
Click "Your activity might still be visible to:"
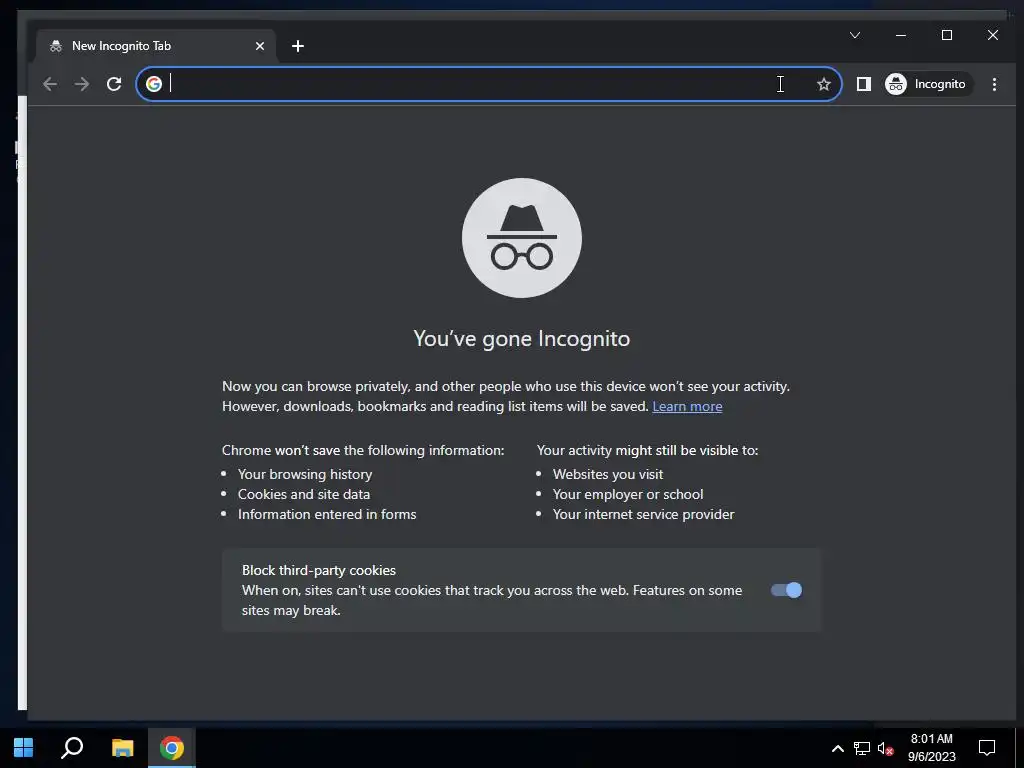pyautogui.click(x=647, y=450)
